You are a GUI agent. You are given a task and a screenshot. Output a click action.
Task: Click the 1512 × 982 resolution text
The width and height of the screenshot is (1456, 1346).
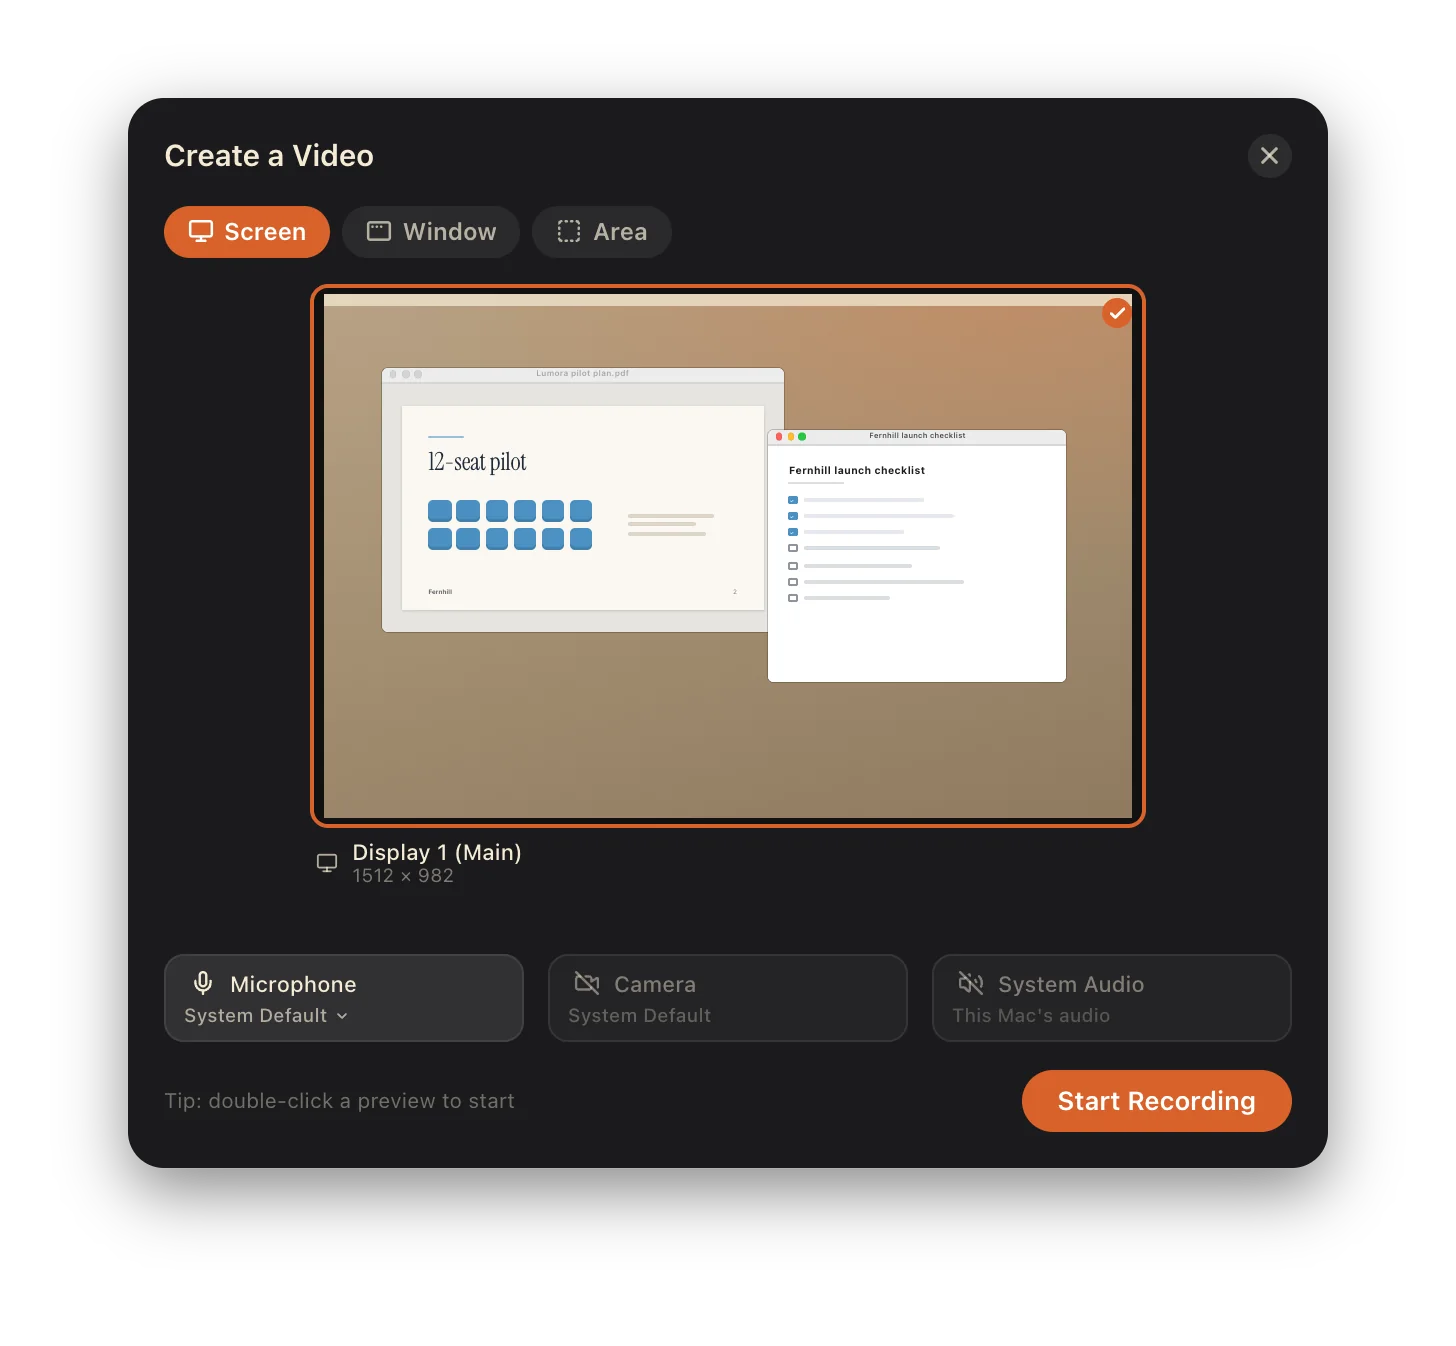(x=403, y=876)
